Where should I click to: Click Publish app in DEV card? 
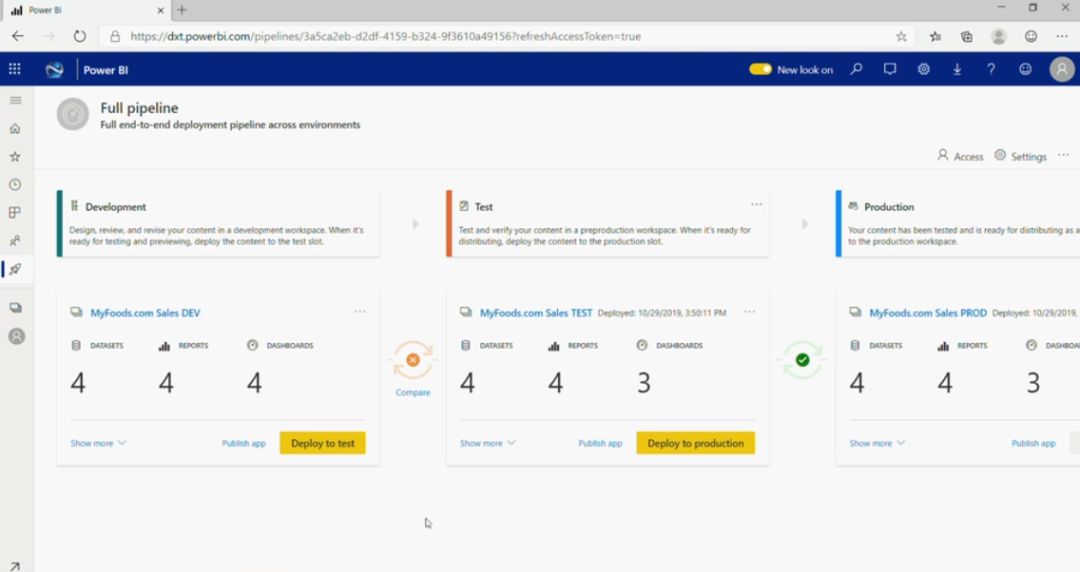pyautogui.click(x=244, y=443)
